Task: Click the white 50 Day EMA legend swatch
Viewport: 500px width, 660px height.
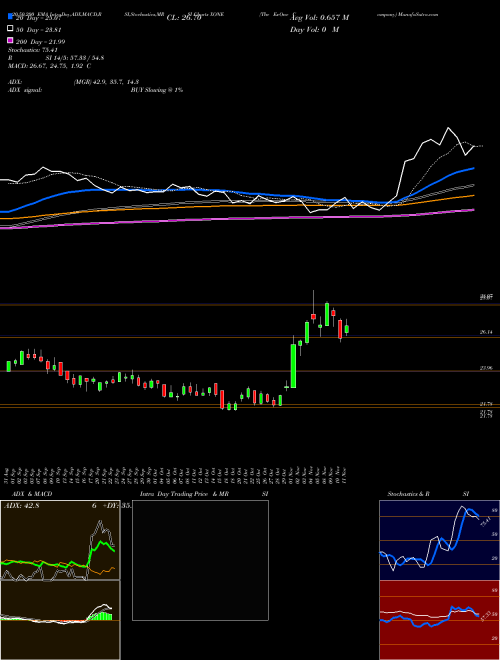Action: tap(10, 29)
